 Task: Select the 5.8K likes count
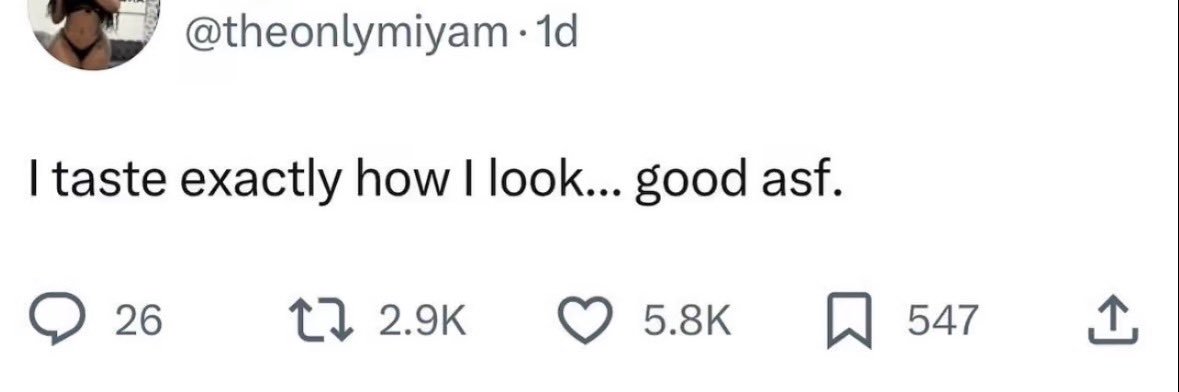point(686,321)
